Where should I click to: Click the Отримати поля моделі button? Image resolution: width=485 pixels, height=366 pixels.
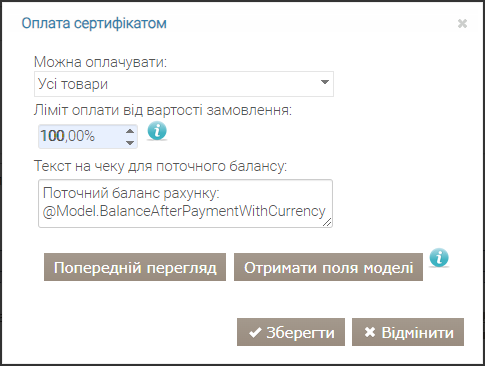point(328,267)
